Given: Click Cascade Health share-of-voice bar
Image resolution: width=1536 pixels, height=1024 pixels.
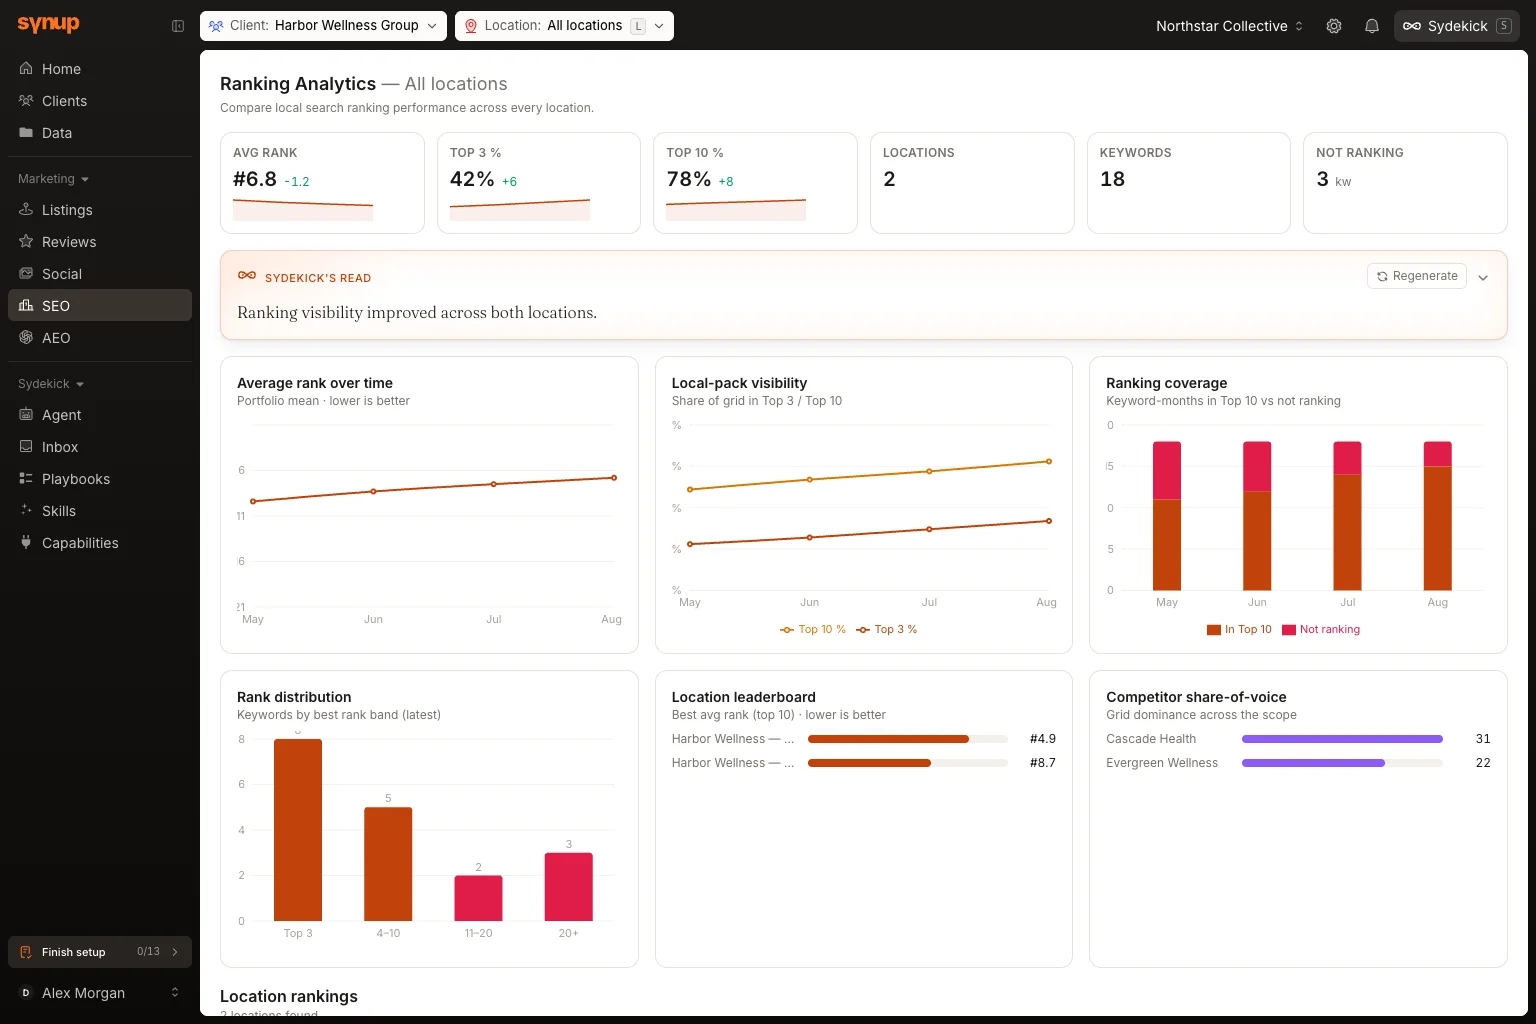Looking at the screenshot, I should coord(1342,739).
